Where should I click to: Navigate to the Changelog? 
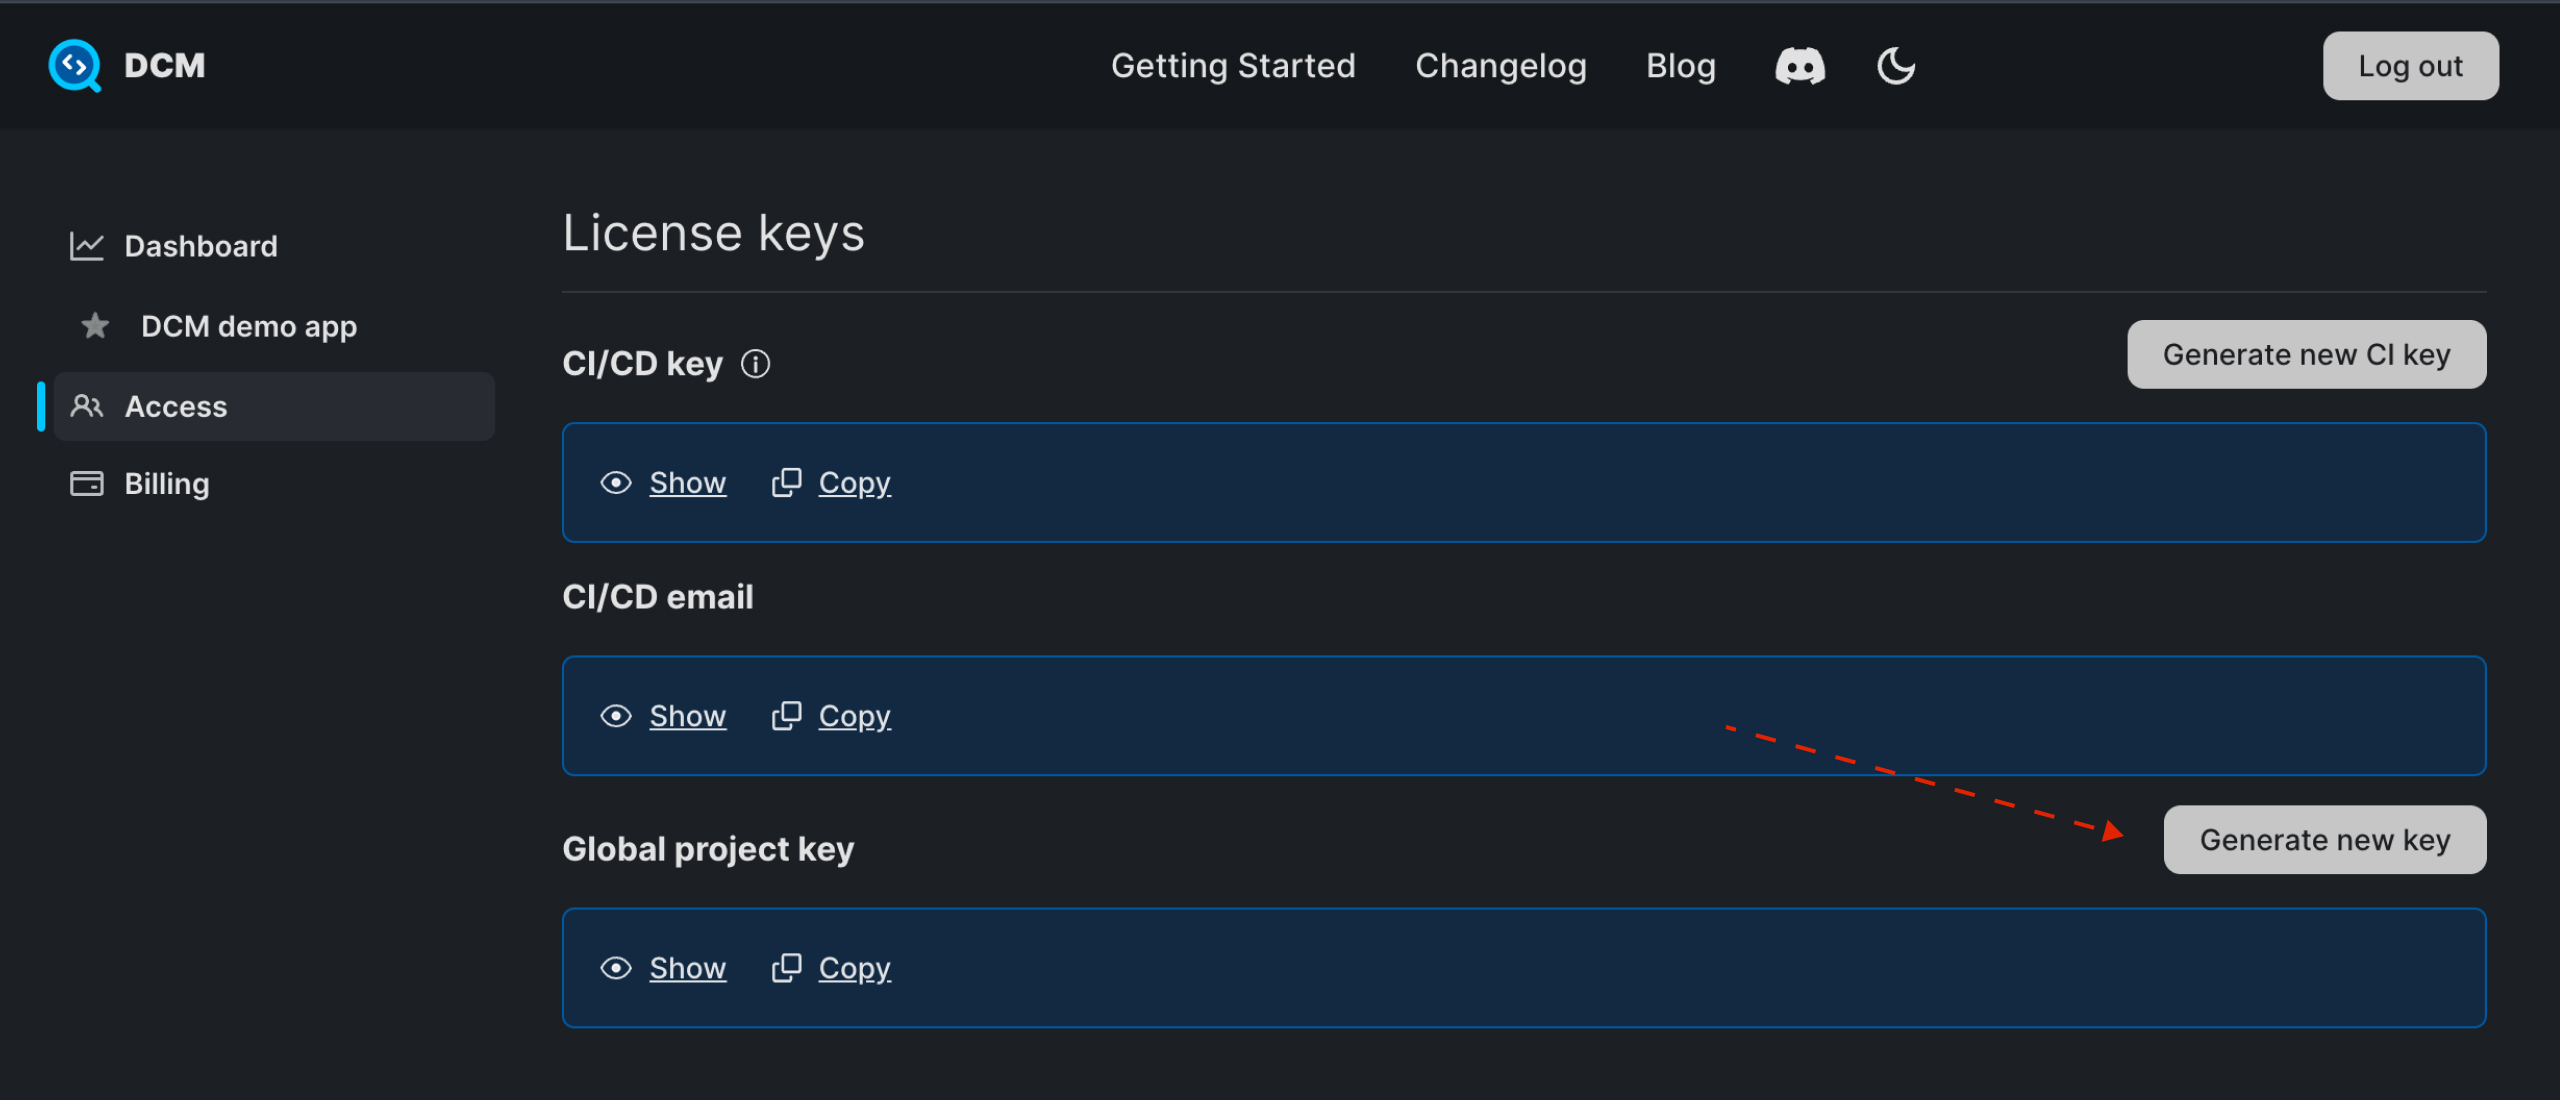tap(1501, 66)
